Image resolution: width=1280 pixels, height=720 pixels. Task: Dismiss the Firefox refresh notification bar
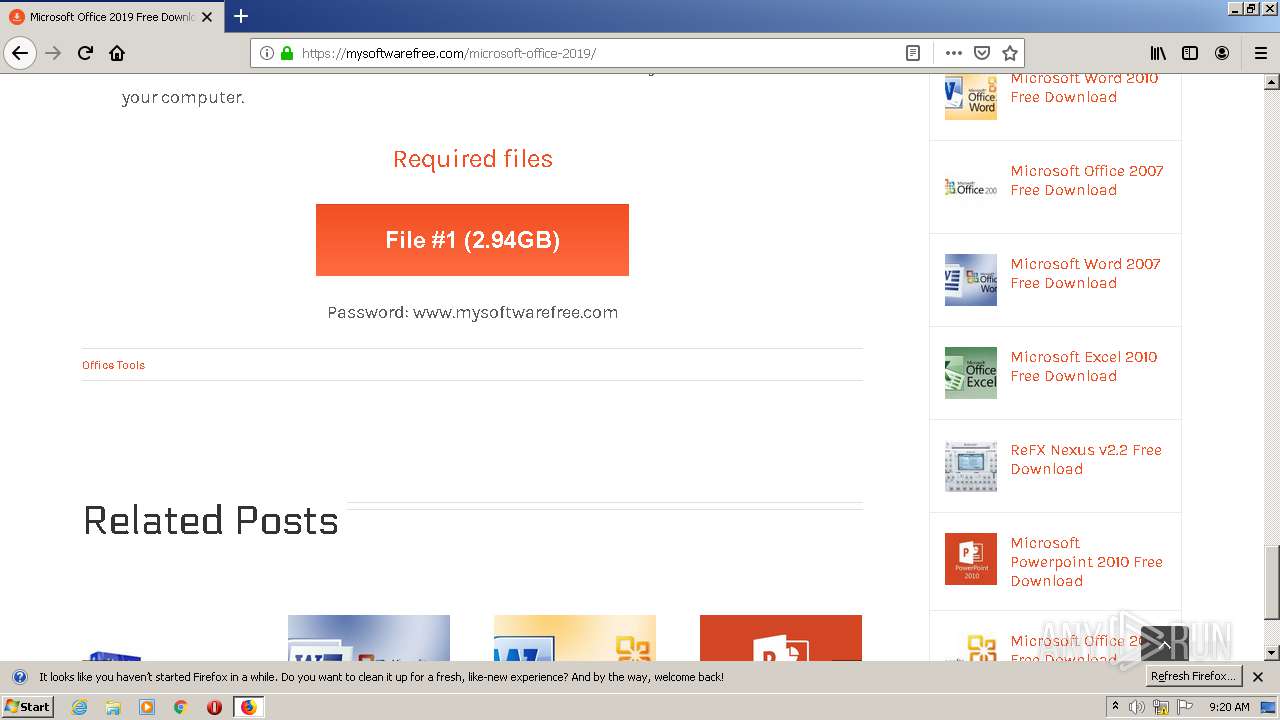(1258, 677)
